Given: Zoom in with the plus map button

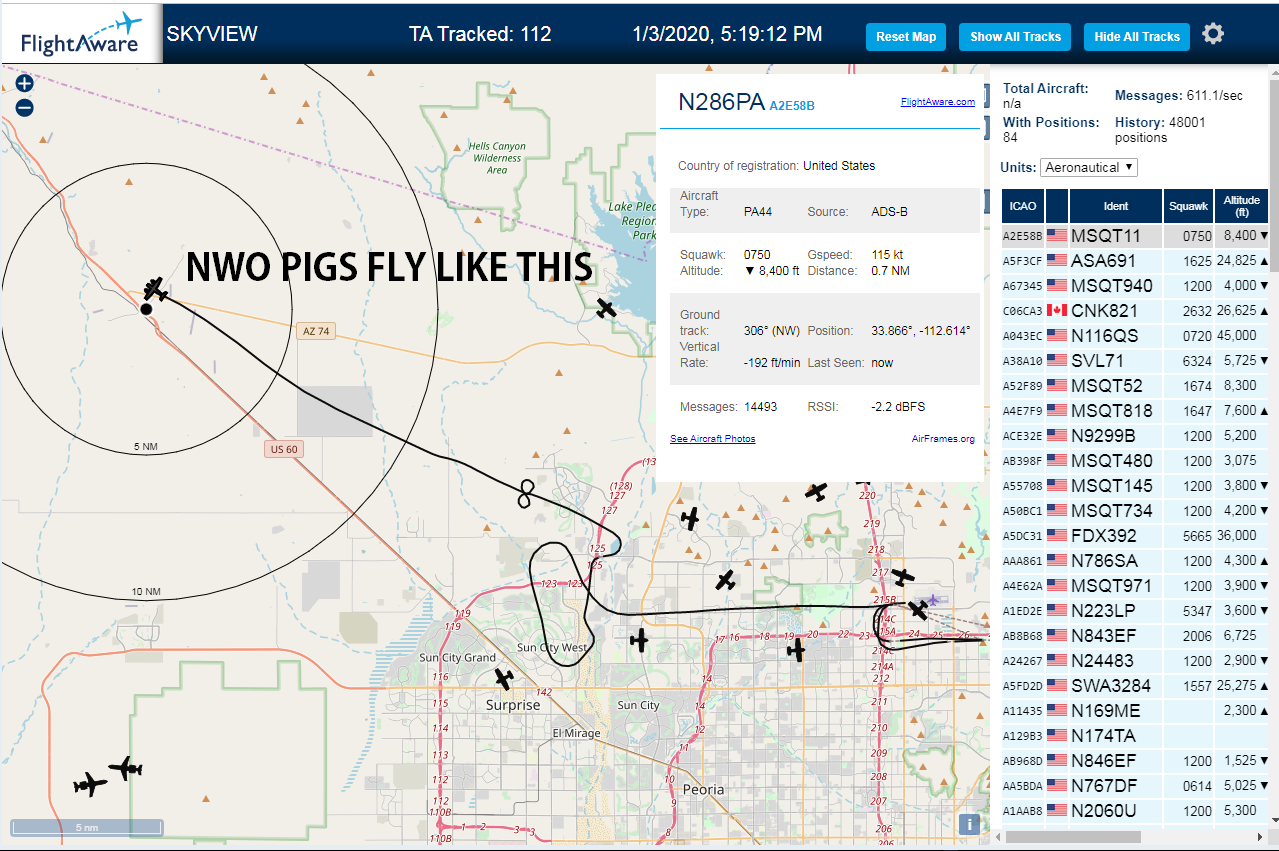Looking at the screenshot, I should click(x=25, y=84).
